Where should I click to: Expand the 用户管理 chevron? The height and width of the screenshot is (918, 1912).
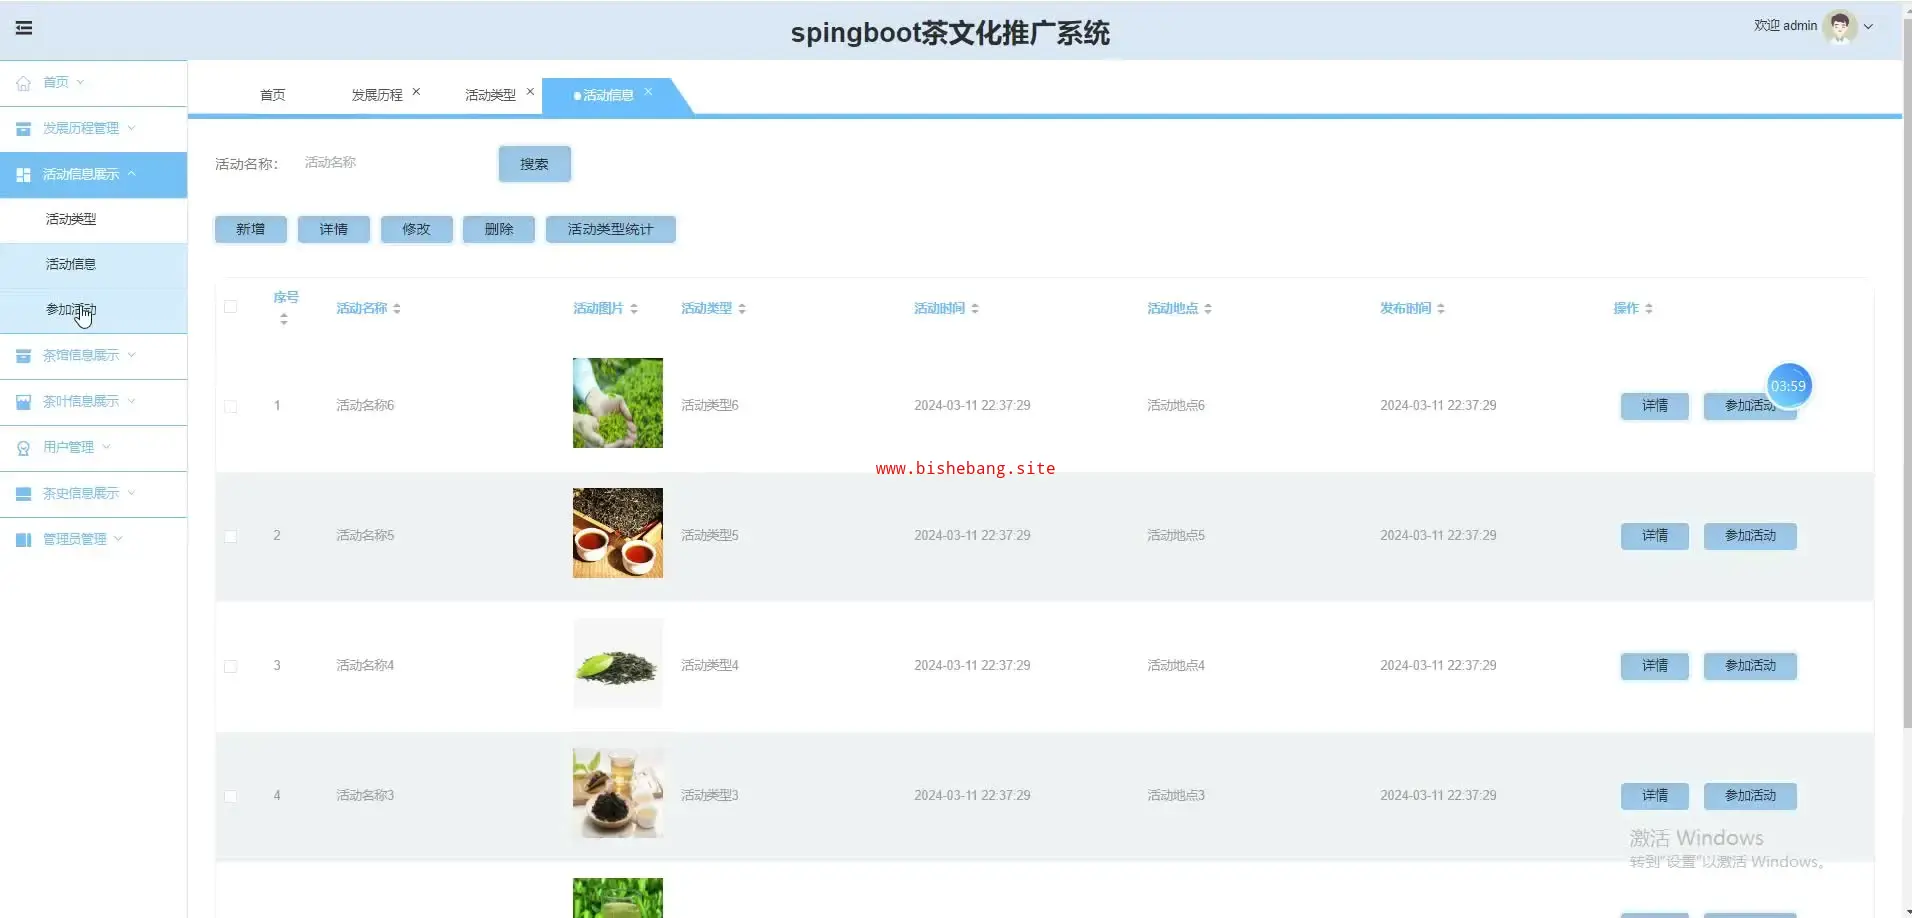[107, 447]
